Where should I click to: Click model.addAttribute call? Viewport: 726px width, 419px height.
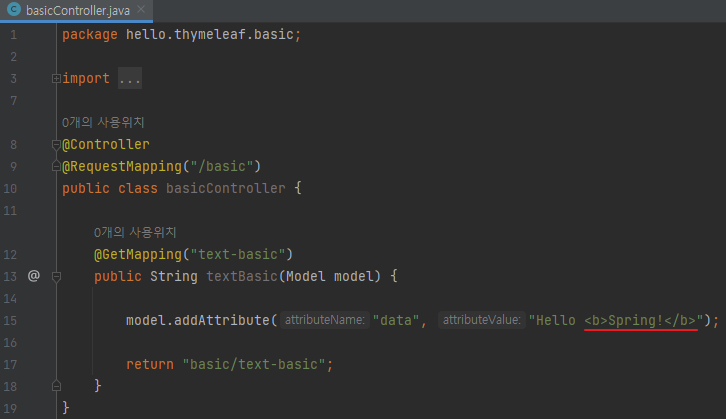click(198, 320)
